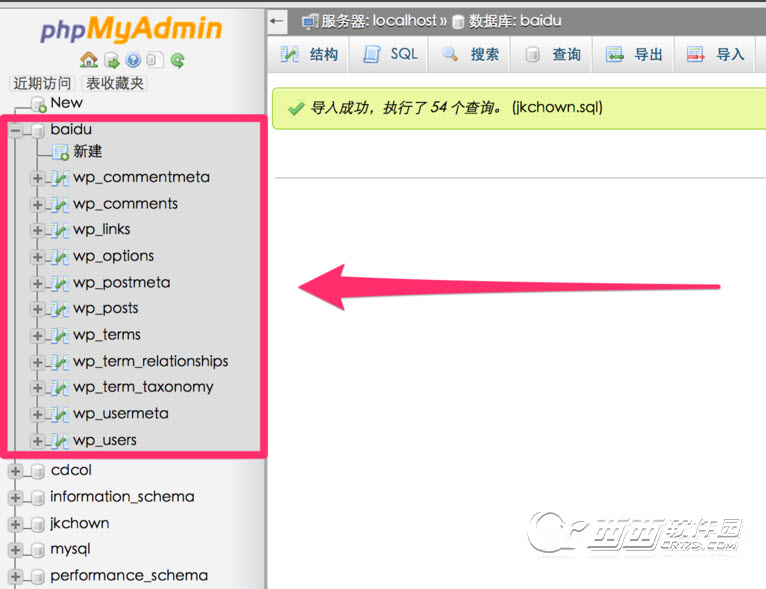Viewport: 766px width, 589px height.
Task: Select the performance_schema database name
Action: click(129, 576)
